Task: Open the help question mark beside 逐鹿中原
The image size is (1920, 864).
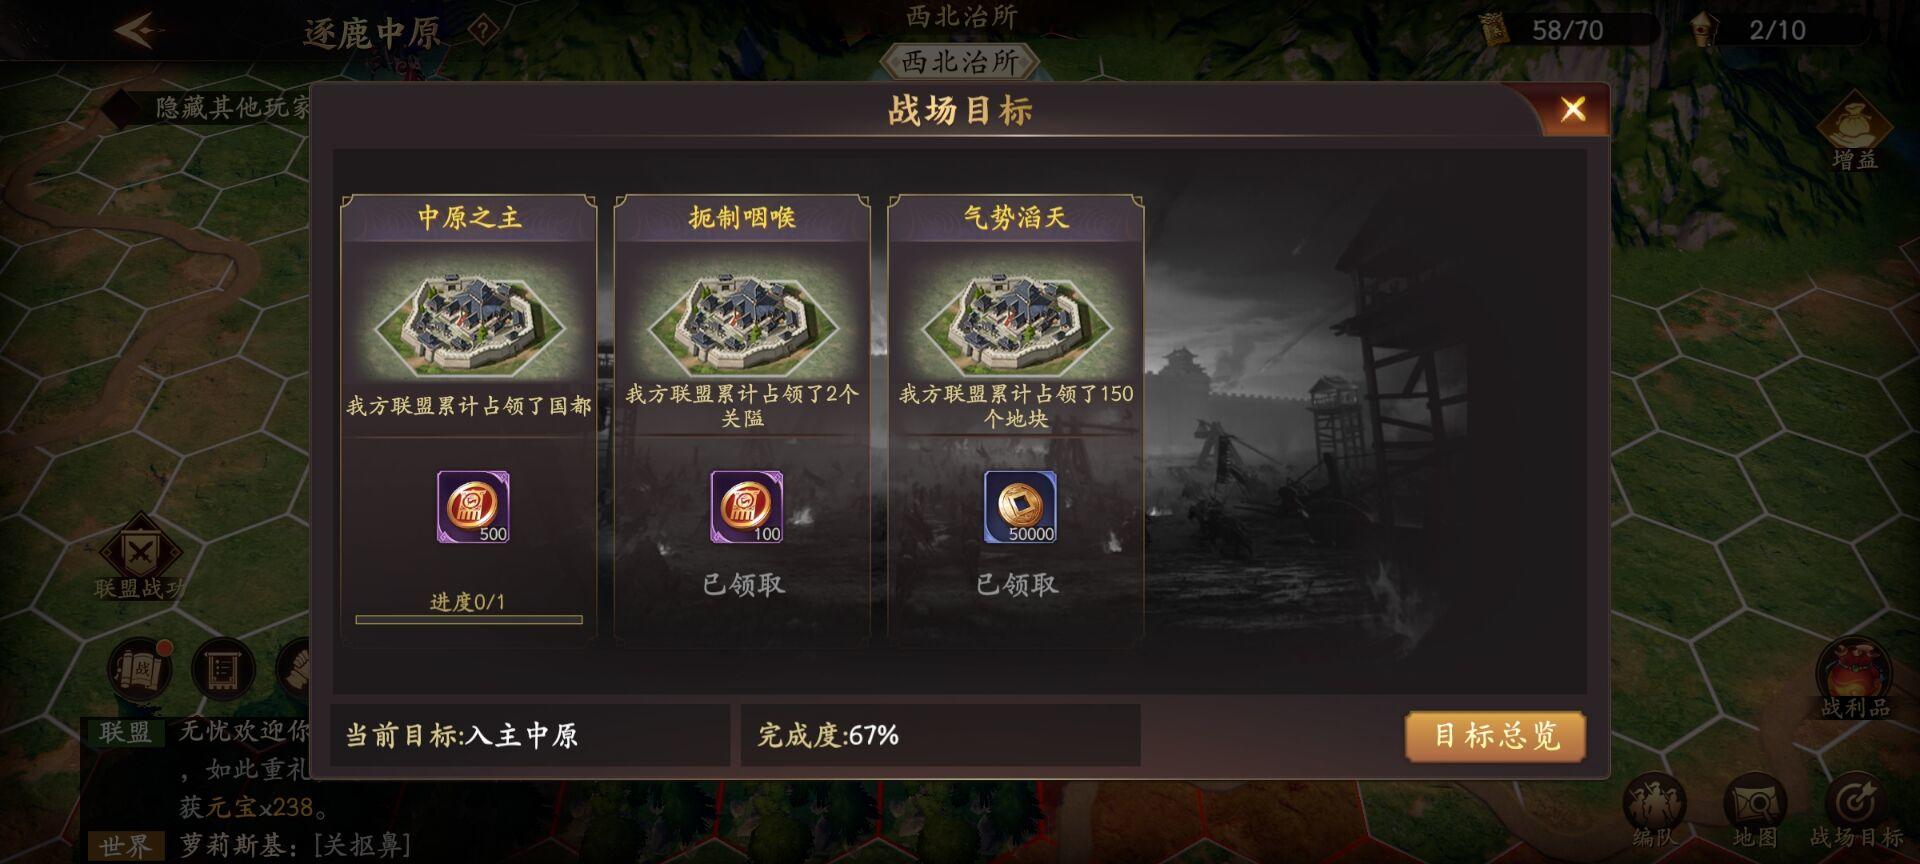Action: (x=484, y=31)
